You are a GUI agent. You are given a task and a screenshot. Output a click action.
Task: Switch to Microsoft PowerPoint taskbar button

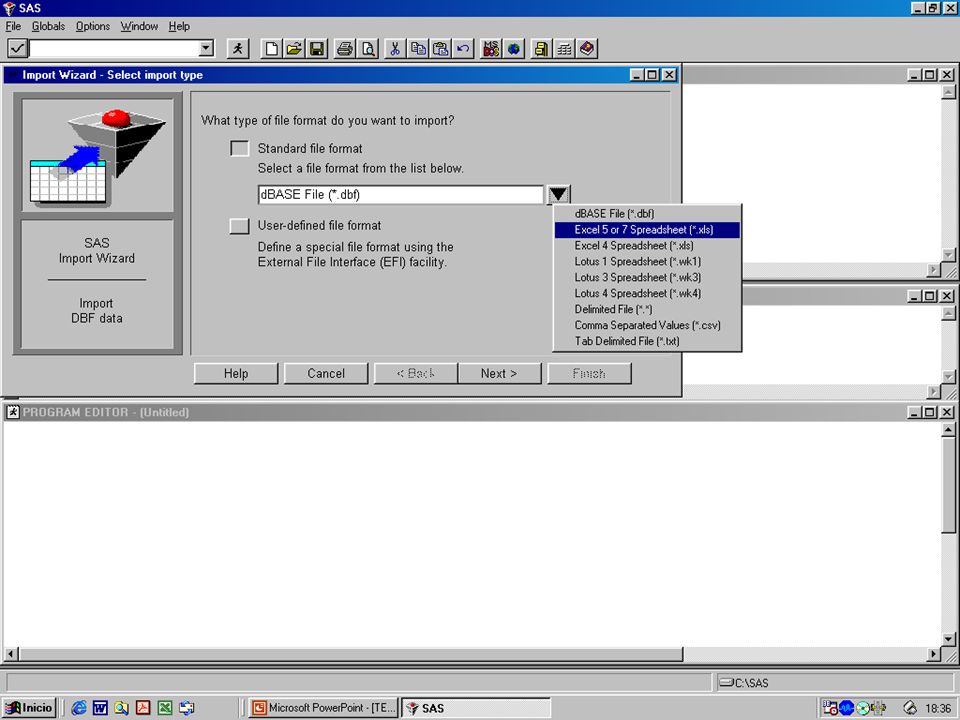tap(324, 708)
